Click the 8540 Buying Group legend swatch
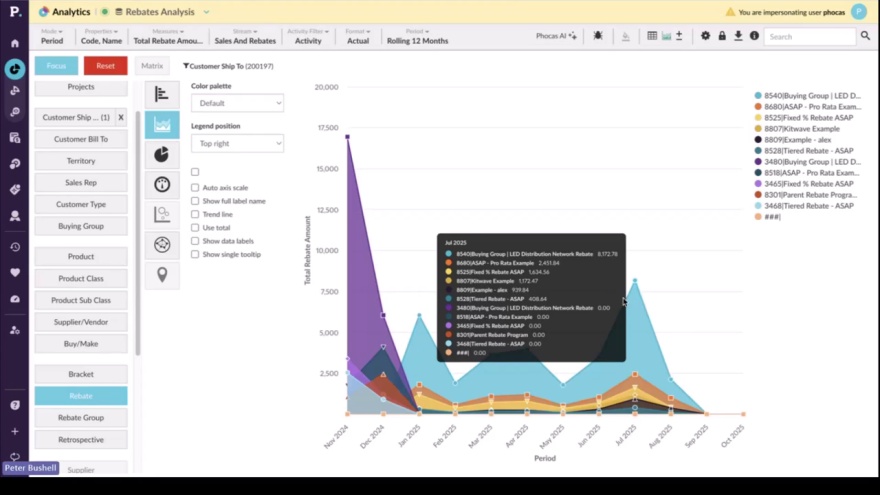 (759, 96)
